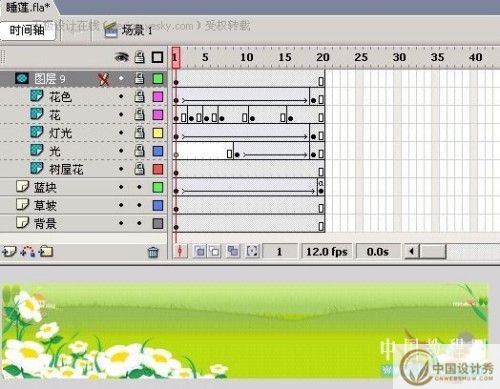Select the 睡莲.fla document tab
This screenshot has width=500, height=389.
[x=28, y=7]
